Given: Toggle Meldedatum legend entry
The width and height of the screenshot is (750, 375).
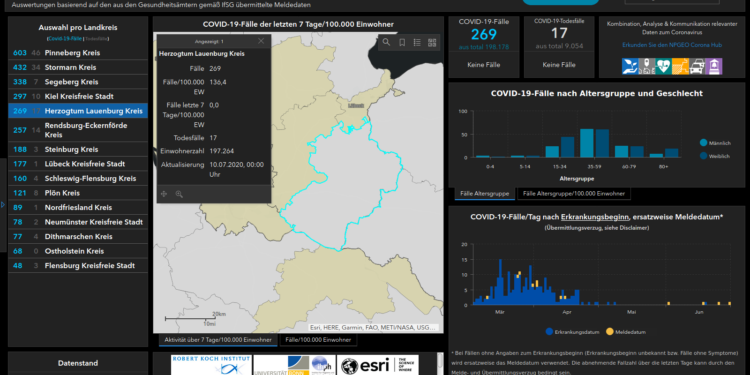Looking at the screenshot, I should click(x=626, y=331).
